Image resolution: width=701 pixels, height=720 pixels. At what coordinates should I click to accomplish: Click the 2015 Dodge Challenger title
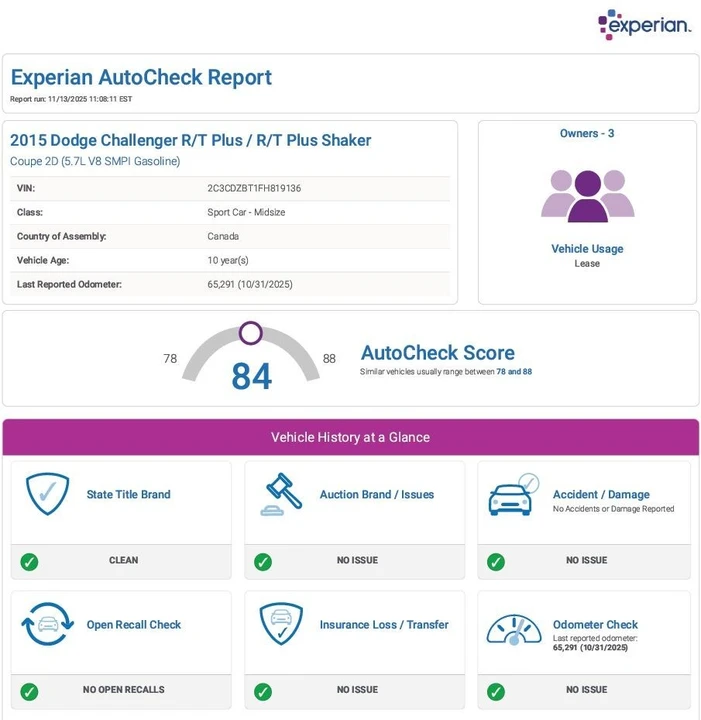191,140
